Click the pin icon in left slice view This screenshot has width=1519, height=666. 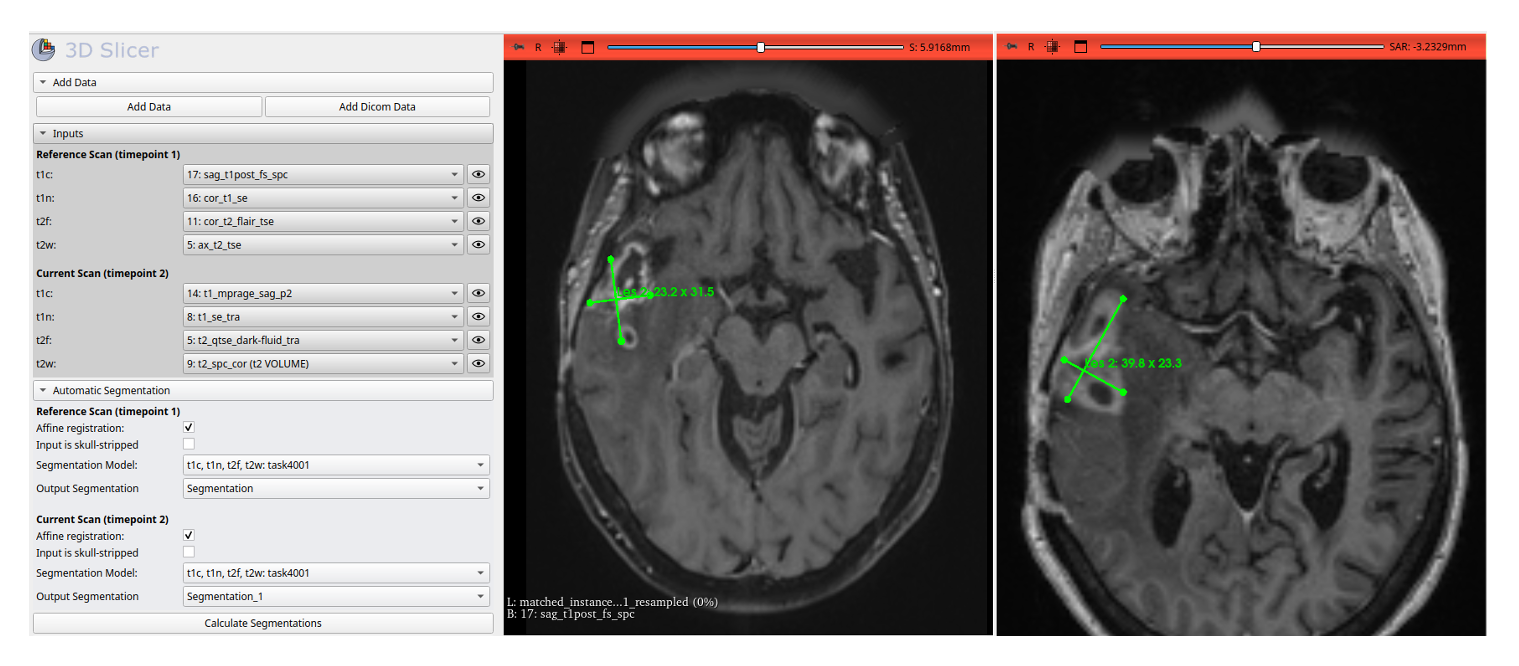(x=518, y=47)
